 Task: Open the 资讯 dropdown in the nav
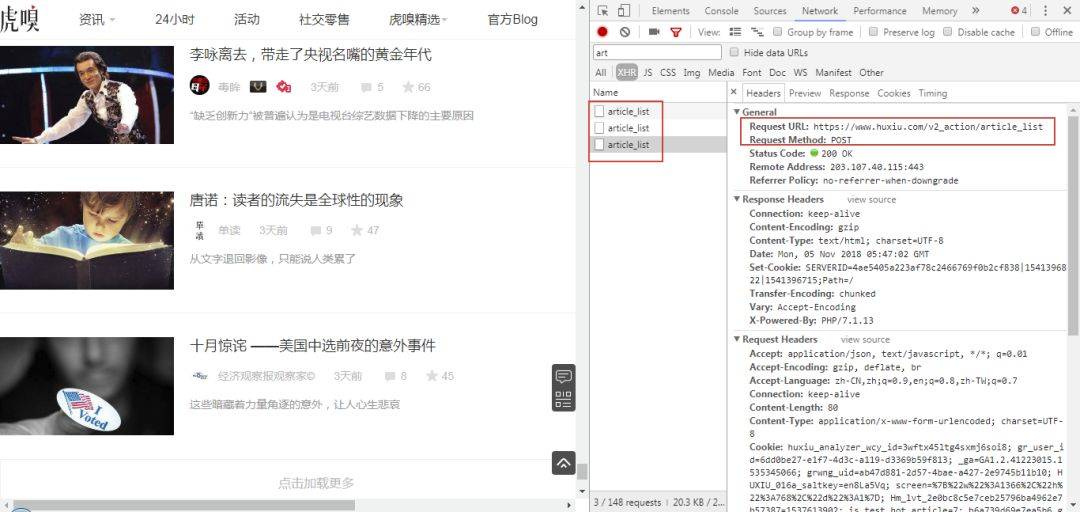(97, 19)
